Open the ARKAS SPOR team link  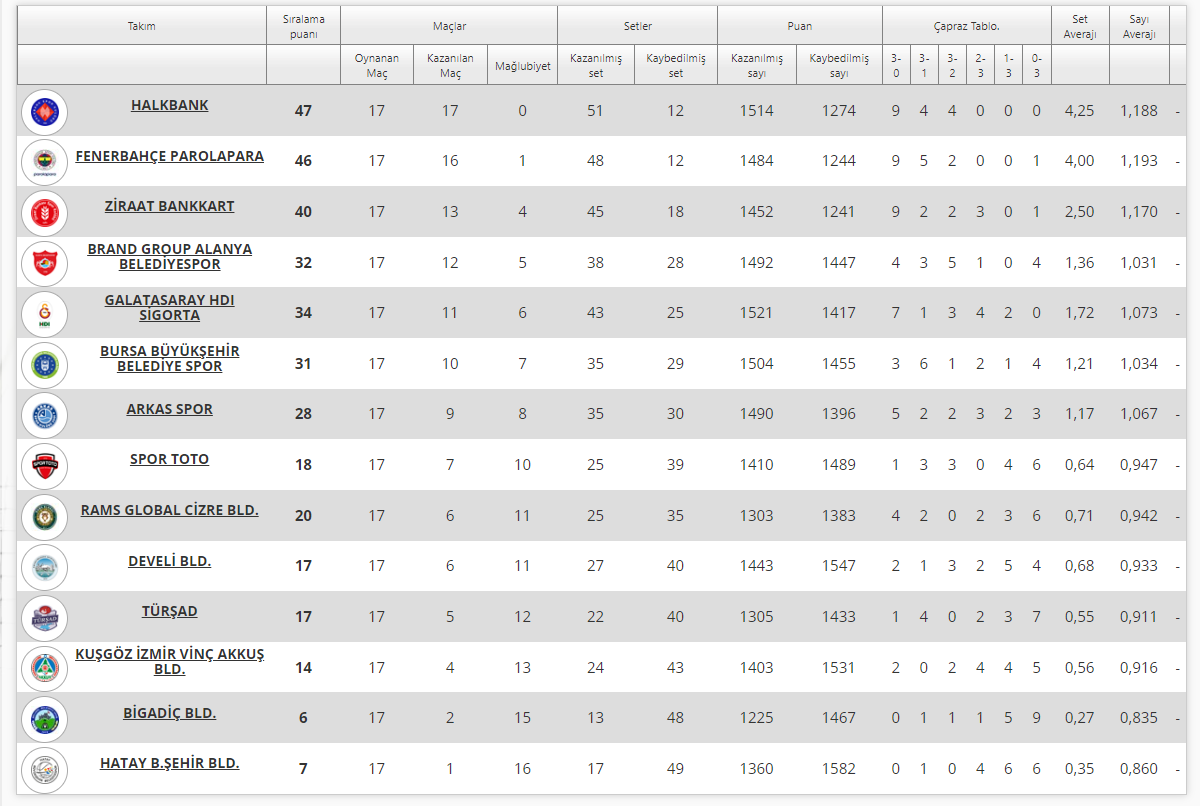tap(170, 409)
